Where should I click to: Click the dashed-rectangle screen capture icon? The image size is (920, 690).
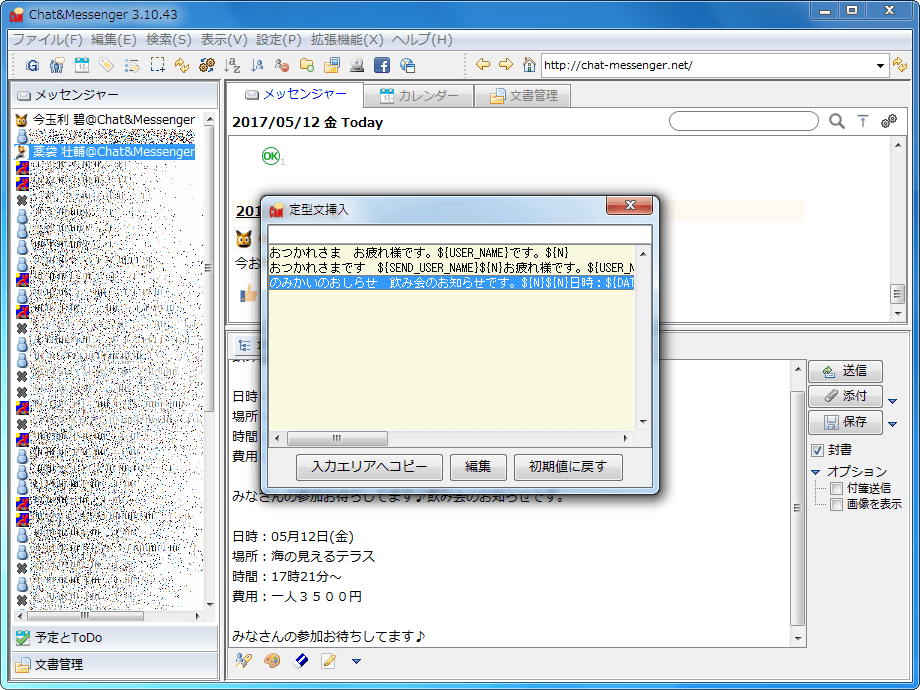coord(157,65)
